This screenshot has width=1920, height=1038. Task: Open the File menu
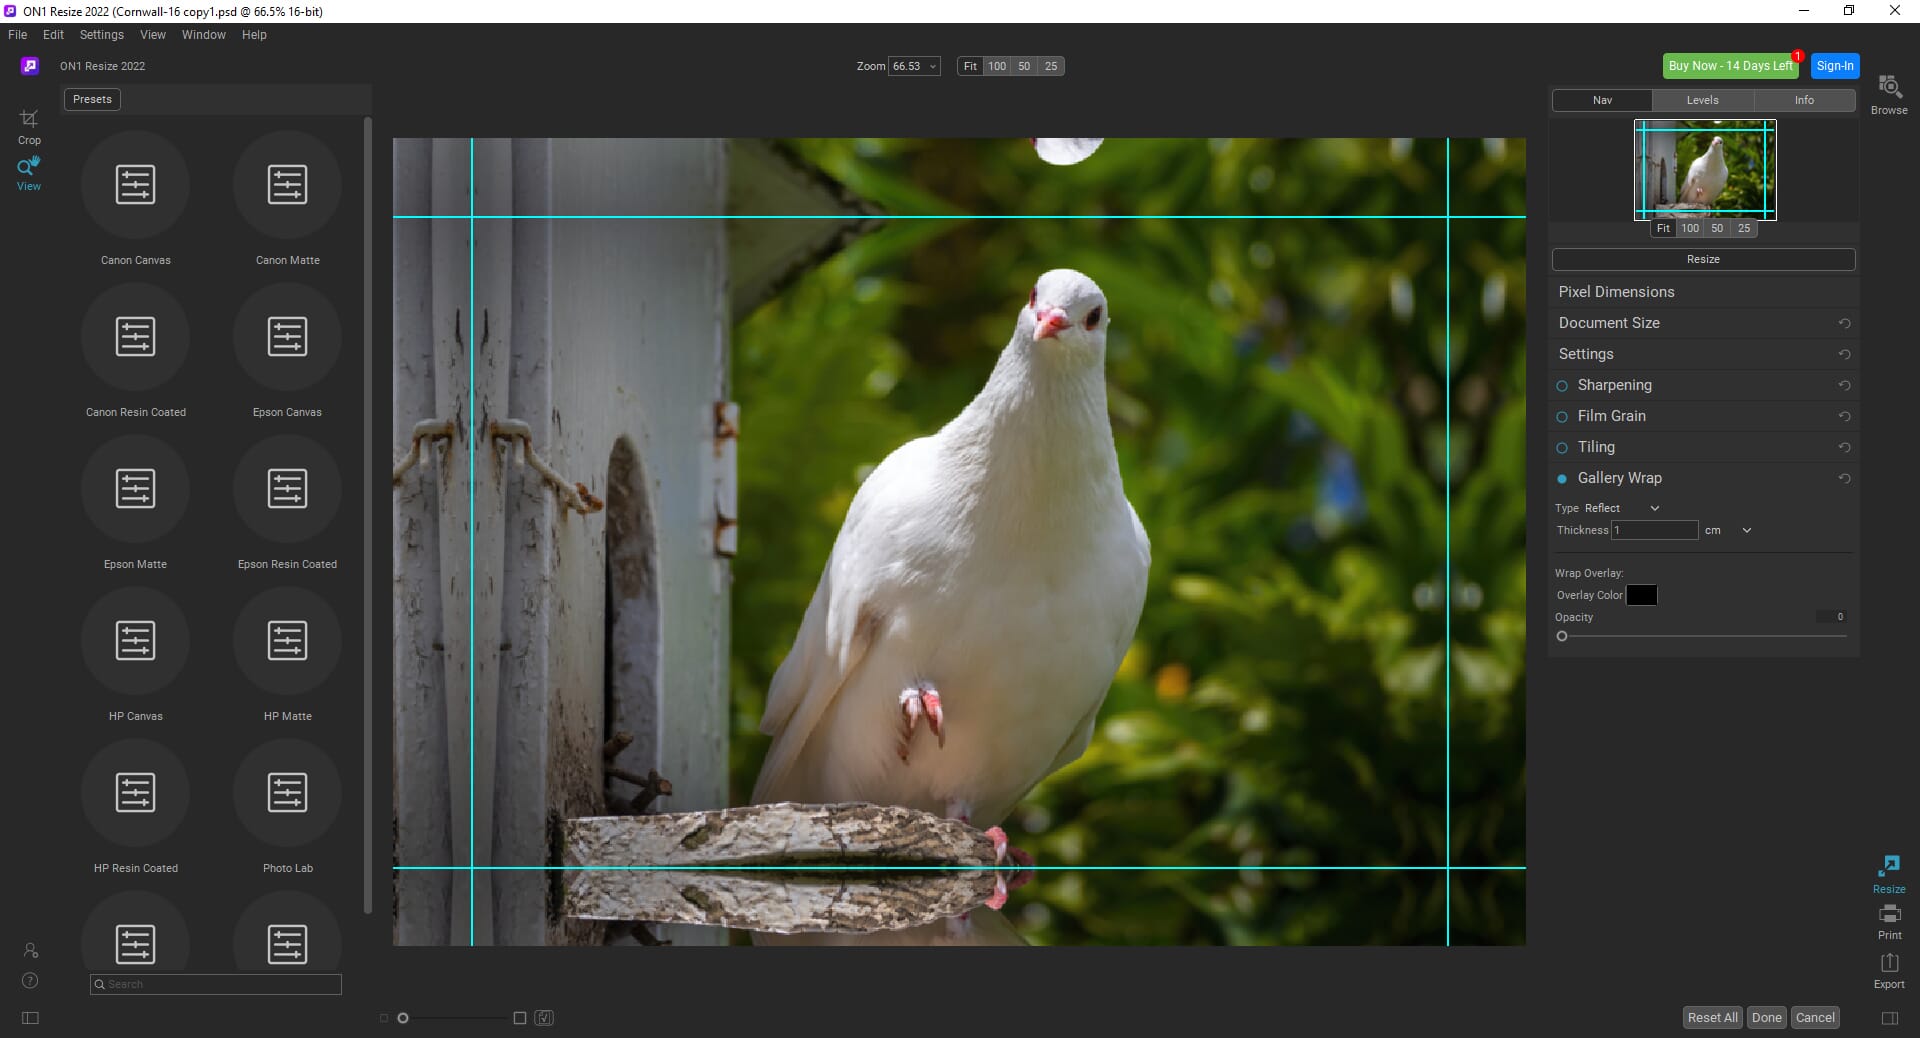pos(18,34)
